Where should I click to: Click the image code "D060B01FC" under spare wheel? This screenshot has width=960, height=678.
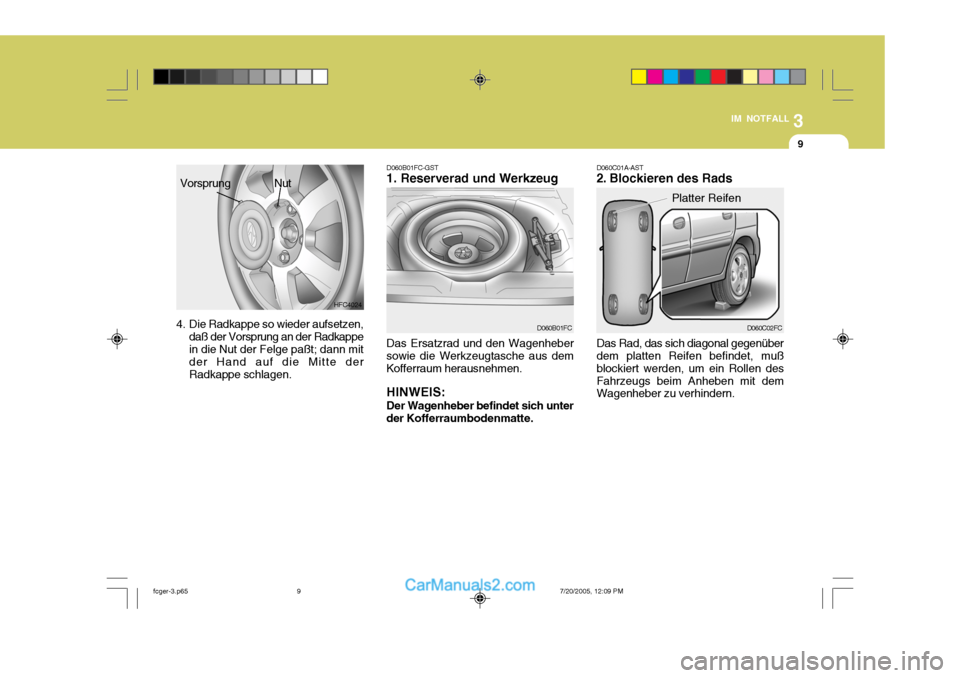click(x=555, y=328)
